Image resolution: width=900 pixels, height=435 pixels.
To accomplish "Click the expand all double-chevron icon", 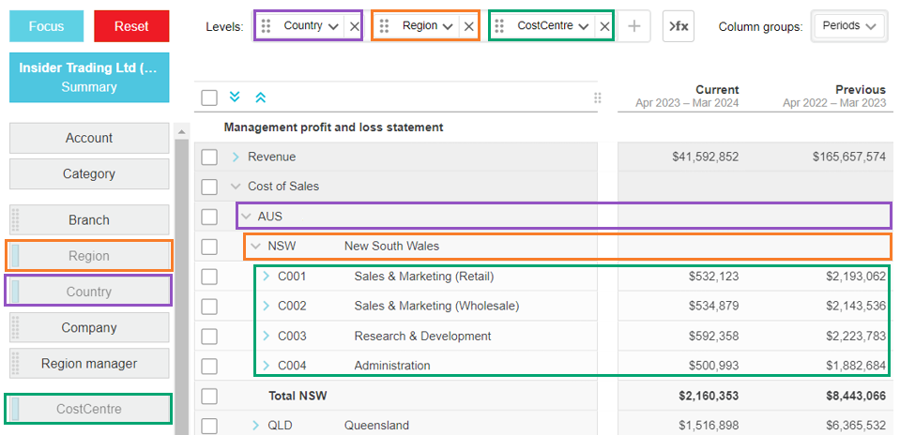I will [x=235, y=97].
